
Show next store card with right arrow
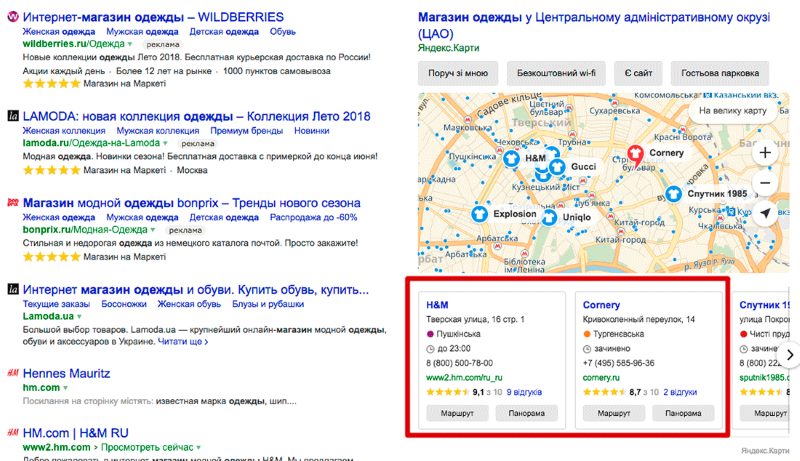790,354
